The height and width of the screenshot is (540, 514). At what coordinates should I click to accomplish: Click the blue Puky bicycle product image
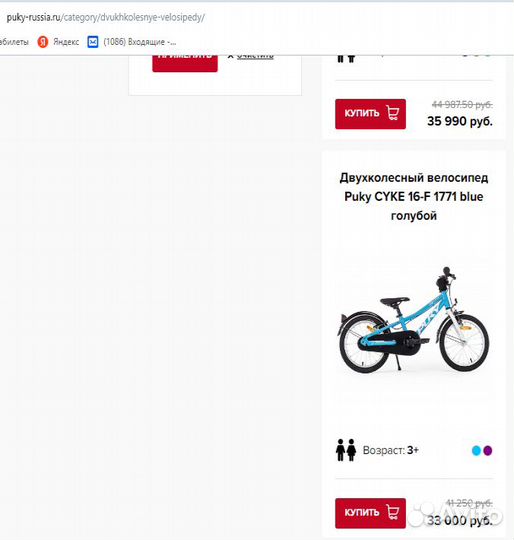414,320
